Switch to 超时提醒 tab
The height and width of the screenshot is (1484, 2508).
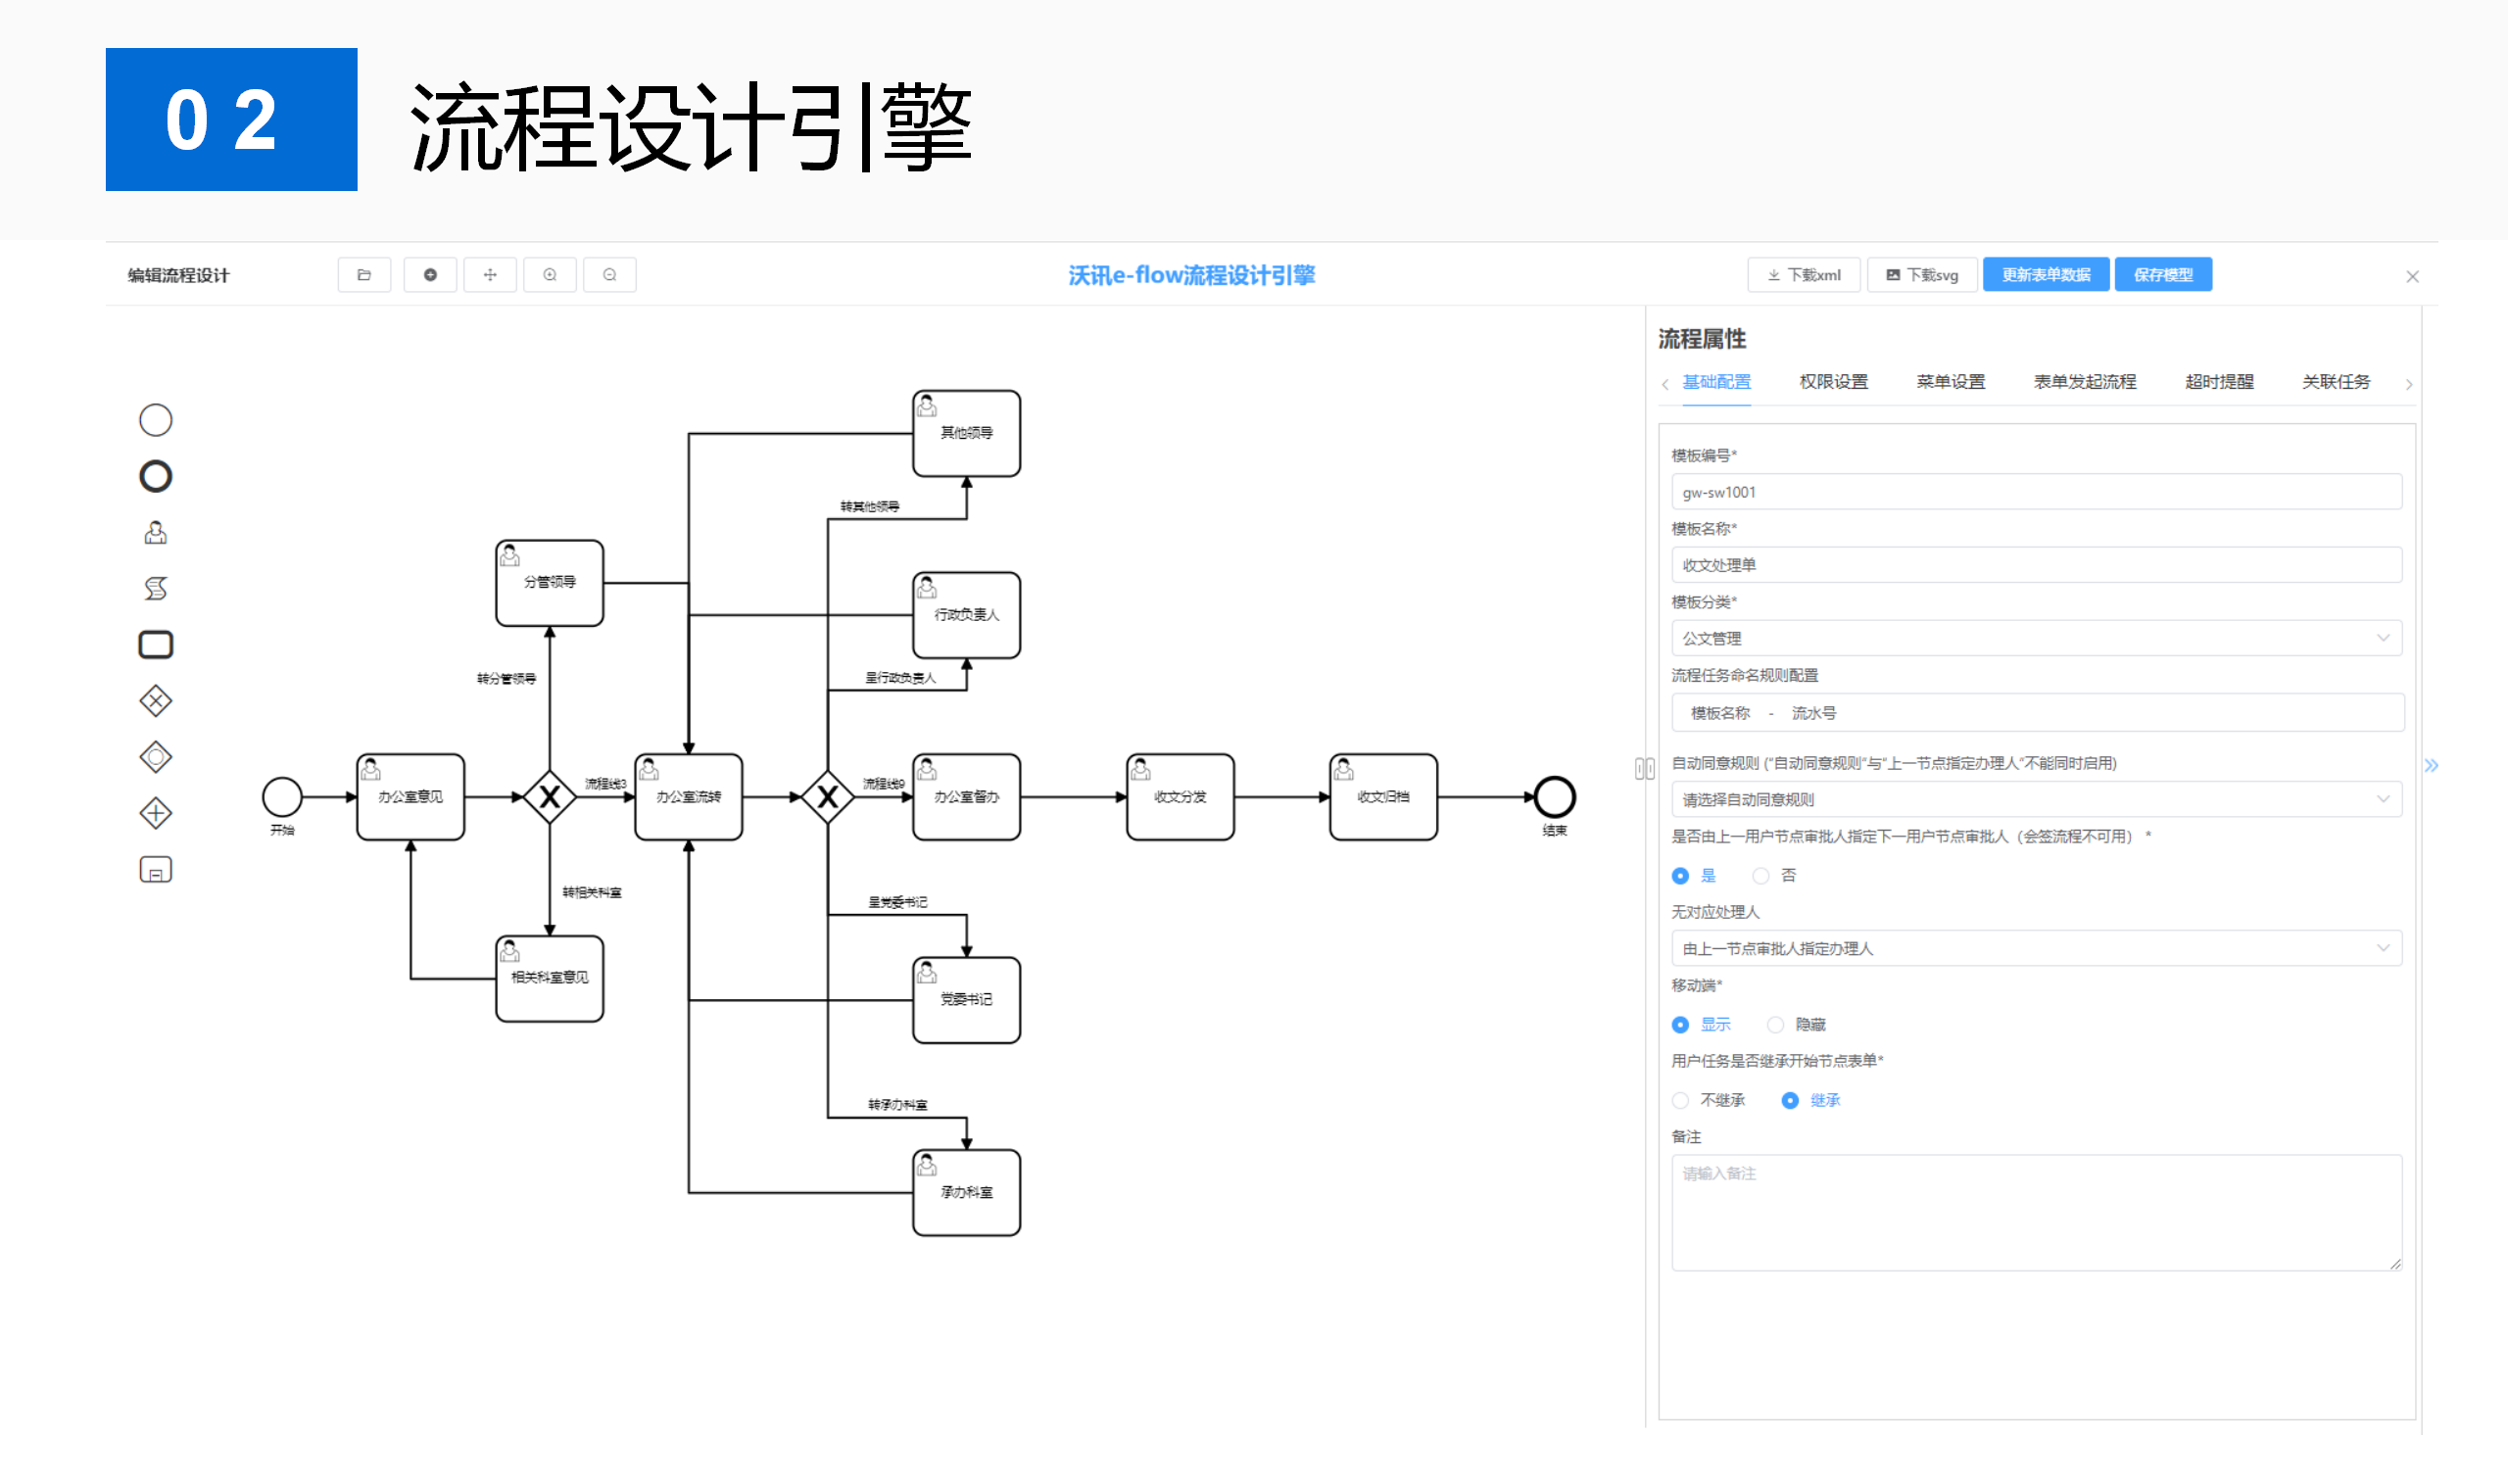(2219, 382)
